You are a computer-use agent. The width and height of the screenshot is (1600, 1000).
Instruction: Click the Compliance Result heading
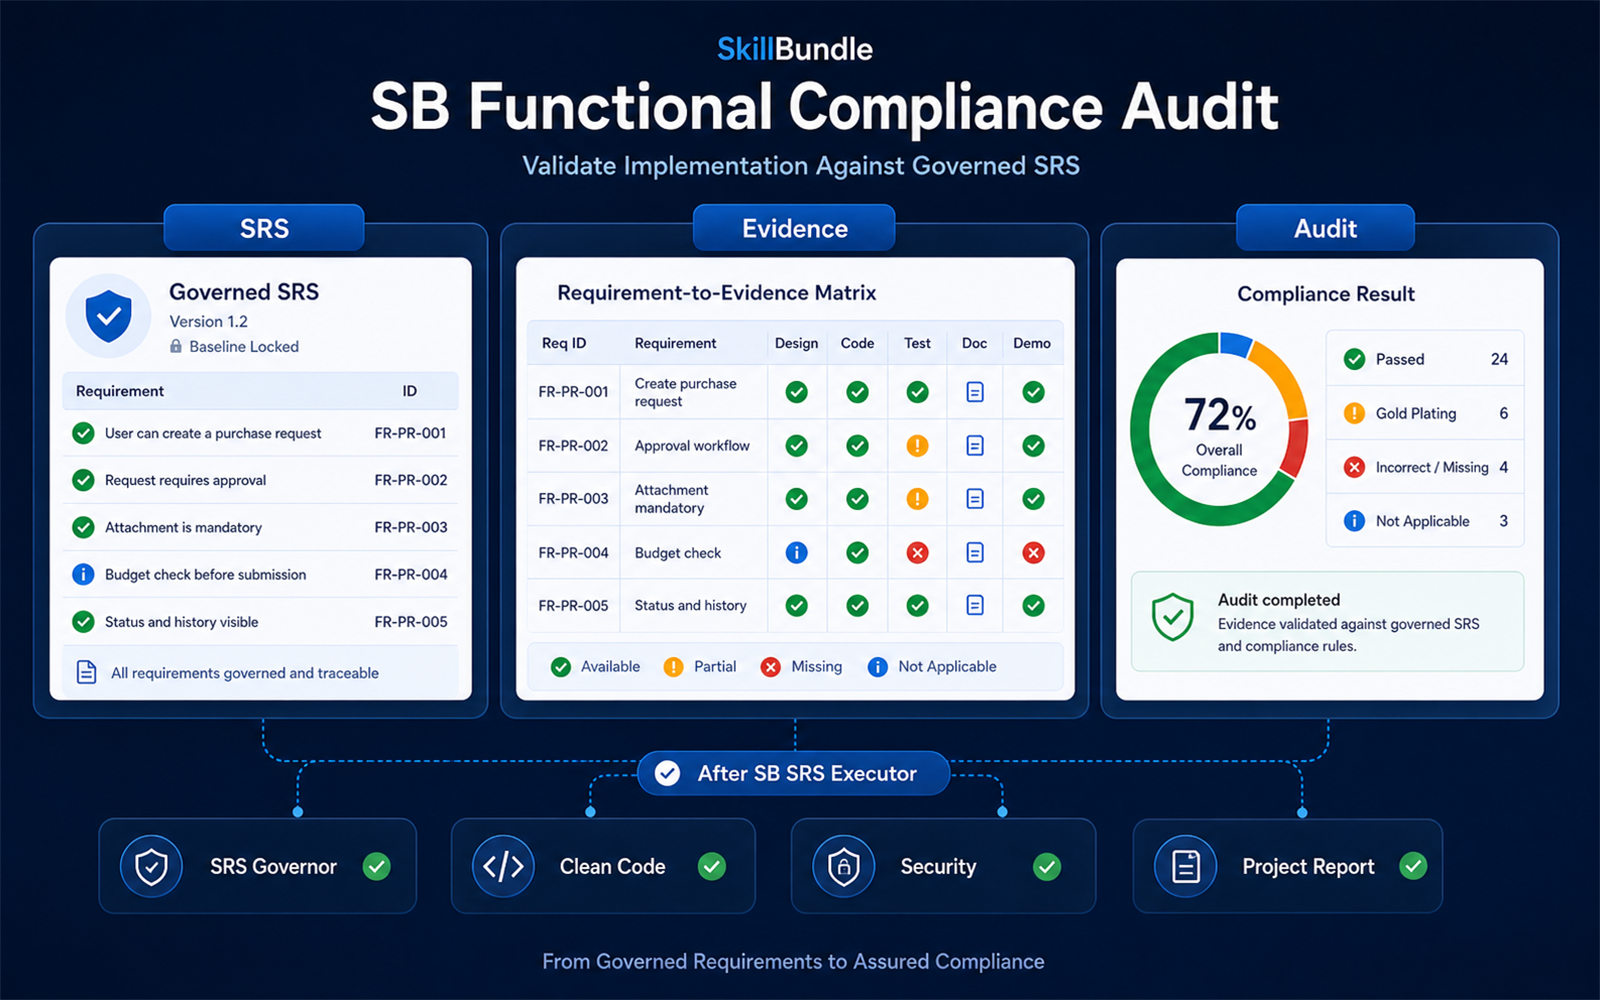(x=1326, y=294)
